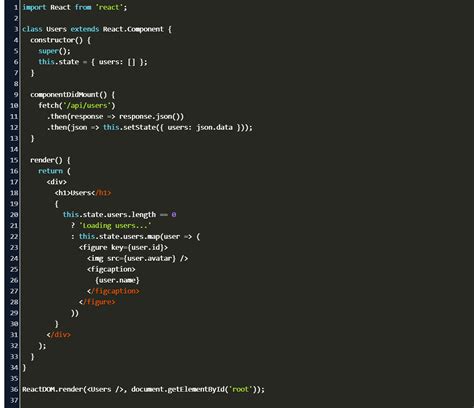Click line number 29 in the gutter
The image size is (474, 408).
click(x=14, y=313)
